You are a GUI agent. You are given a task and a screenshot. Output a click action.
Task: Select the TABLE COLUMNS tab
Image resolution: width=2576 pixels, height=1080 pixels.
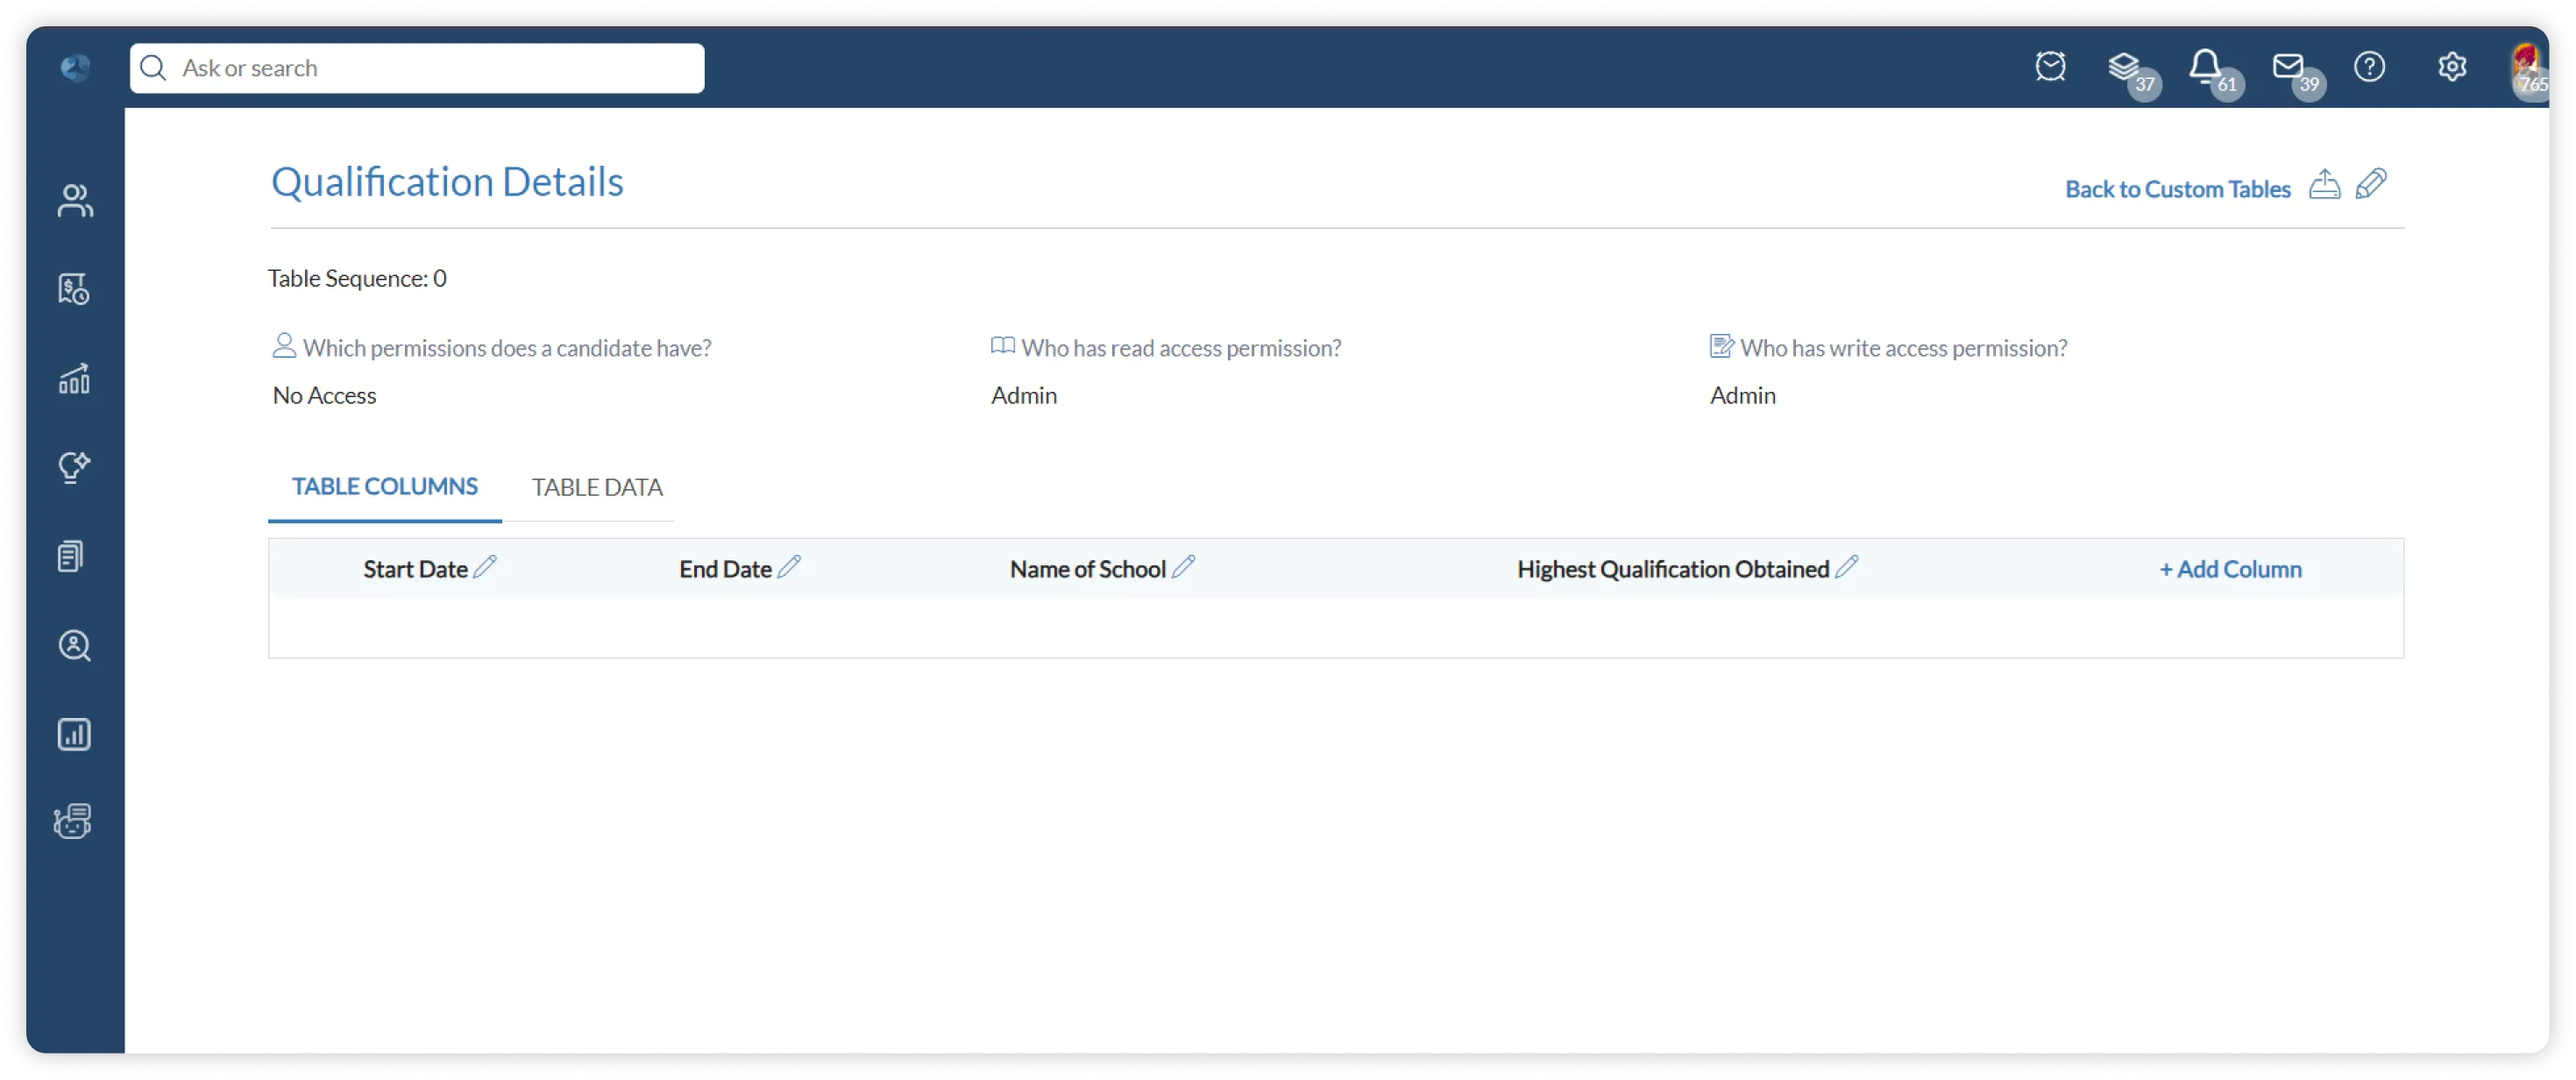(384, 487)
